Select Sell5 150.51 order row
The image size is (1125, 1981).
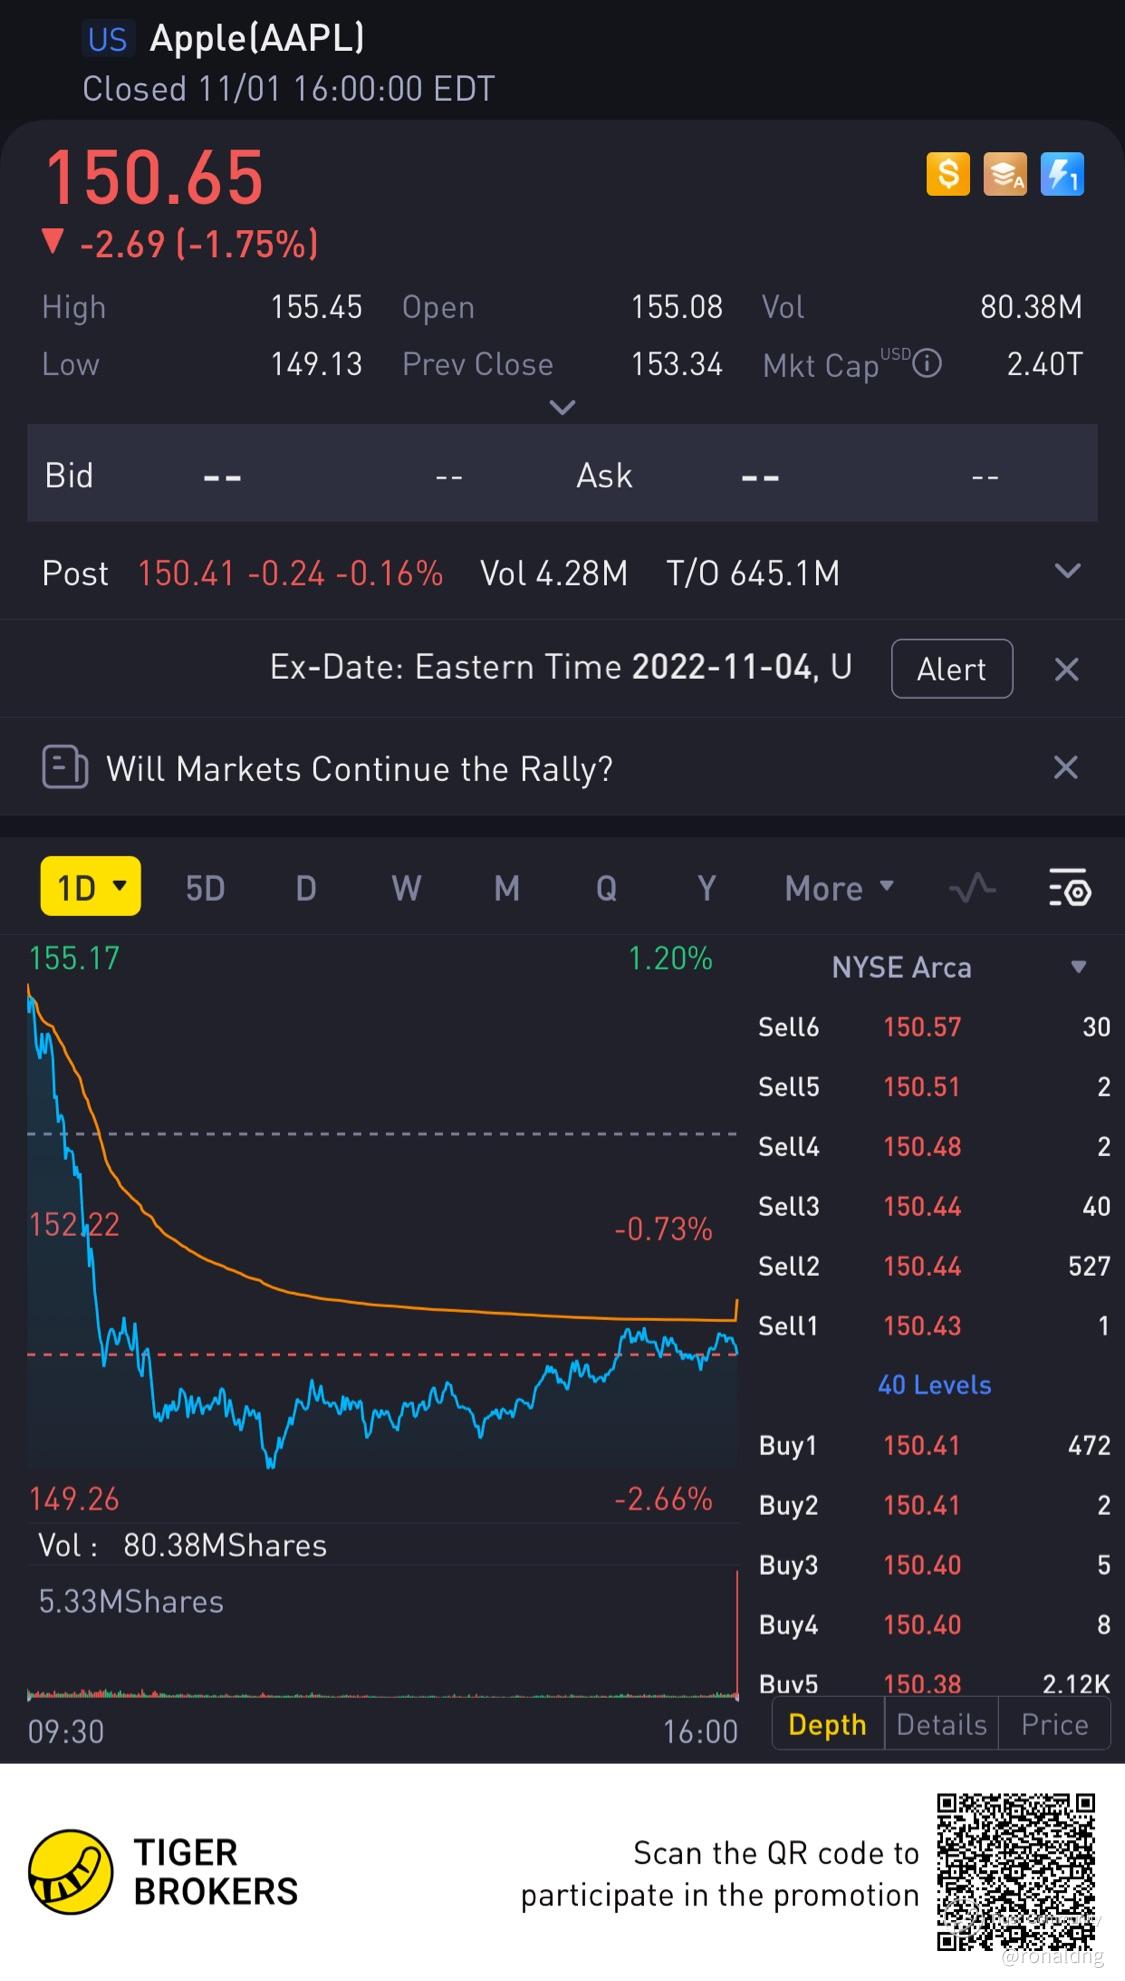(x=934, y=1087)
